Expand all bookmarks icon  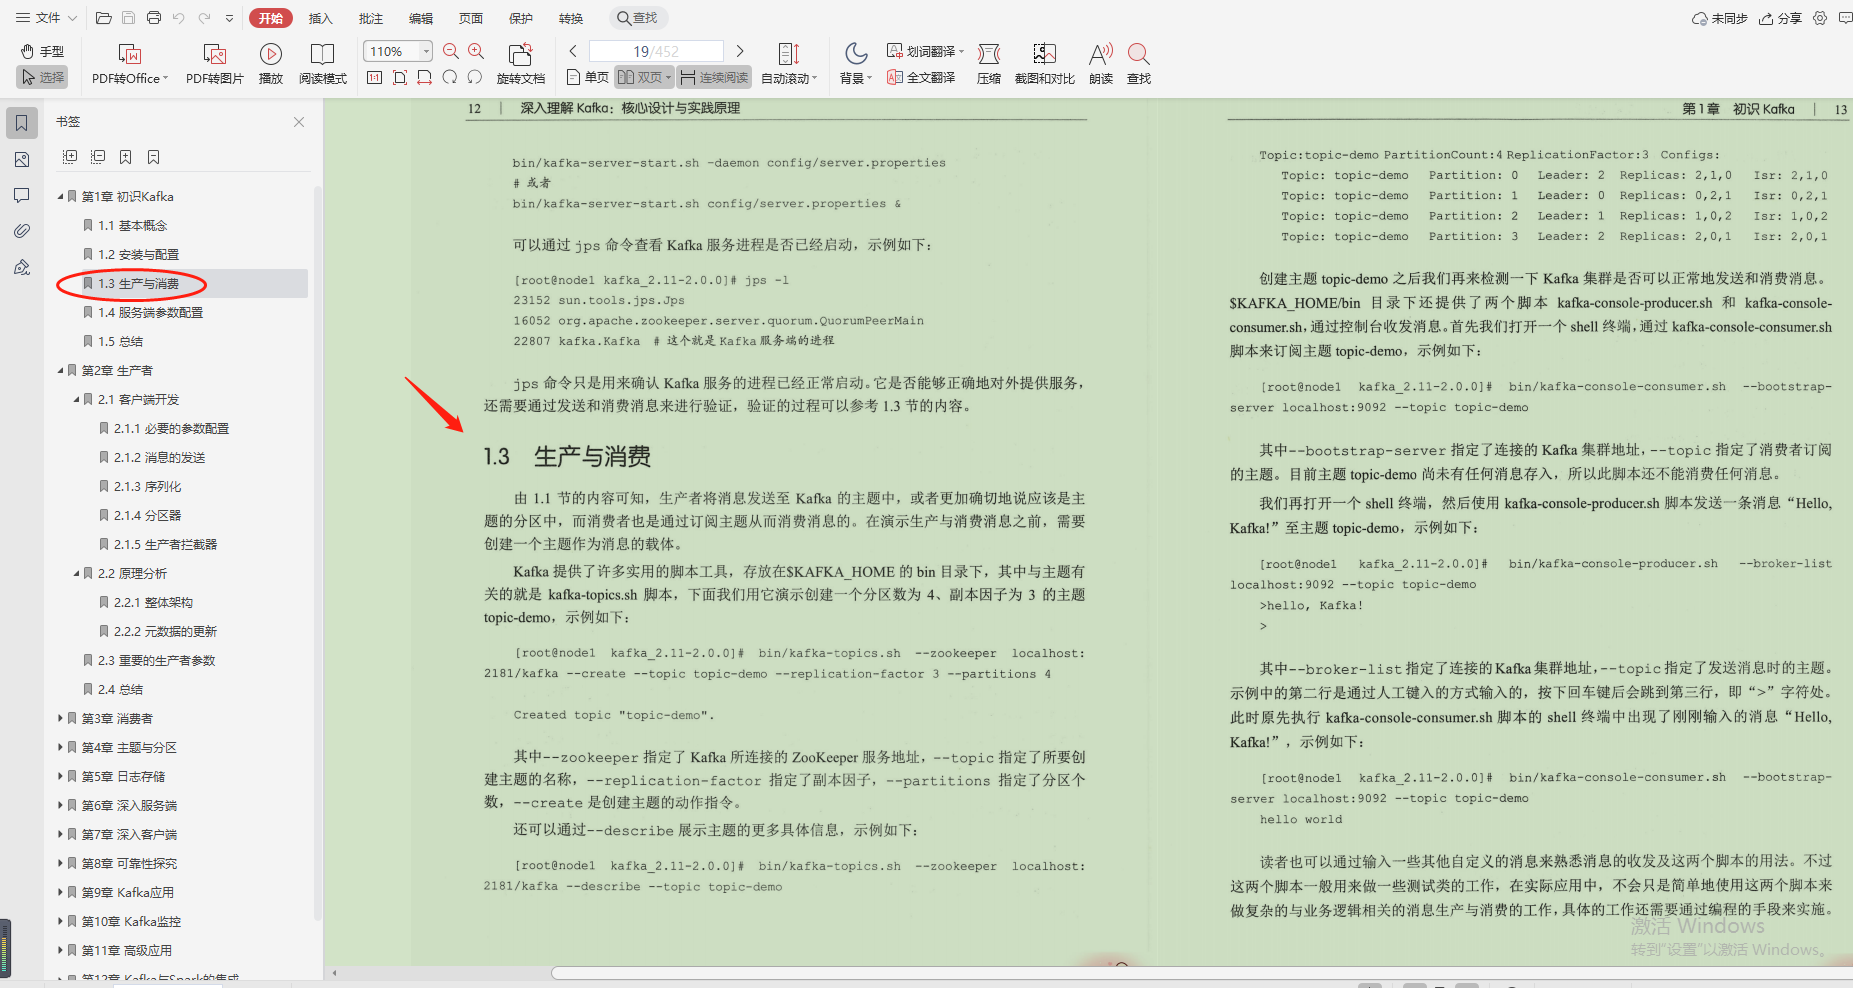coord(70,157)
